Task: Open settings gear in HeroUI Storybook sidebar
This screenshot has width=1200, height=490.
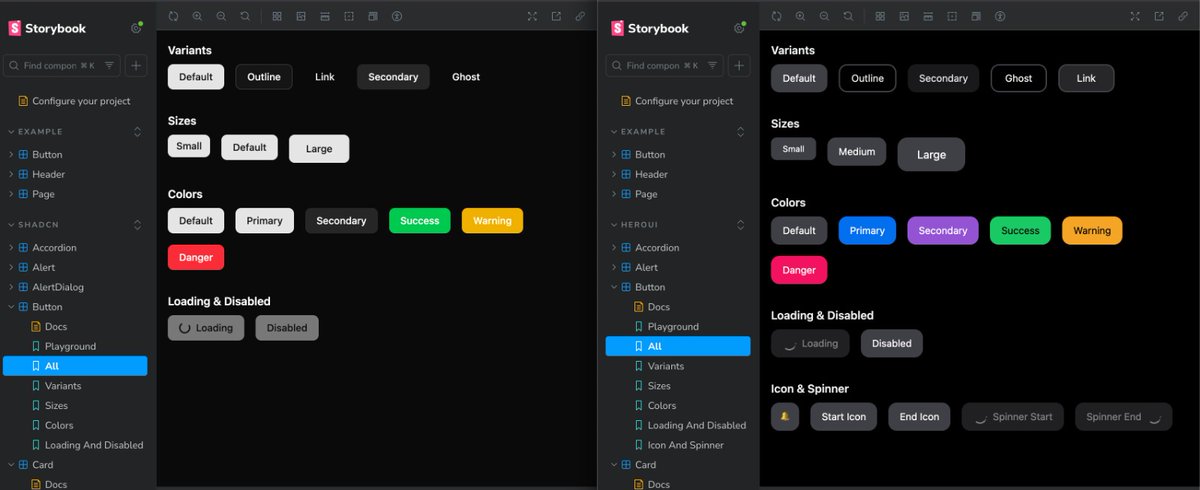Action: (x=739, y=29)
